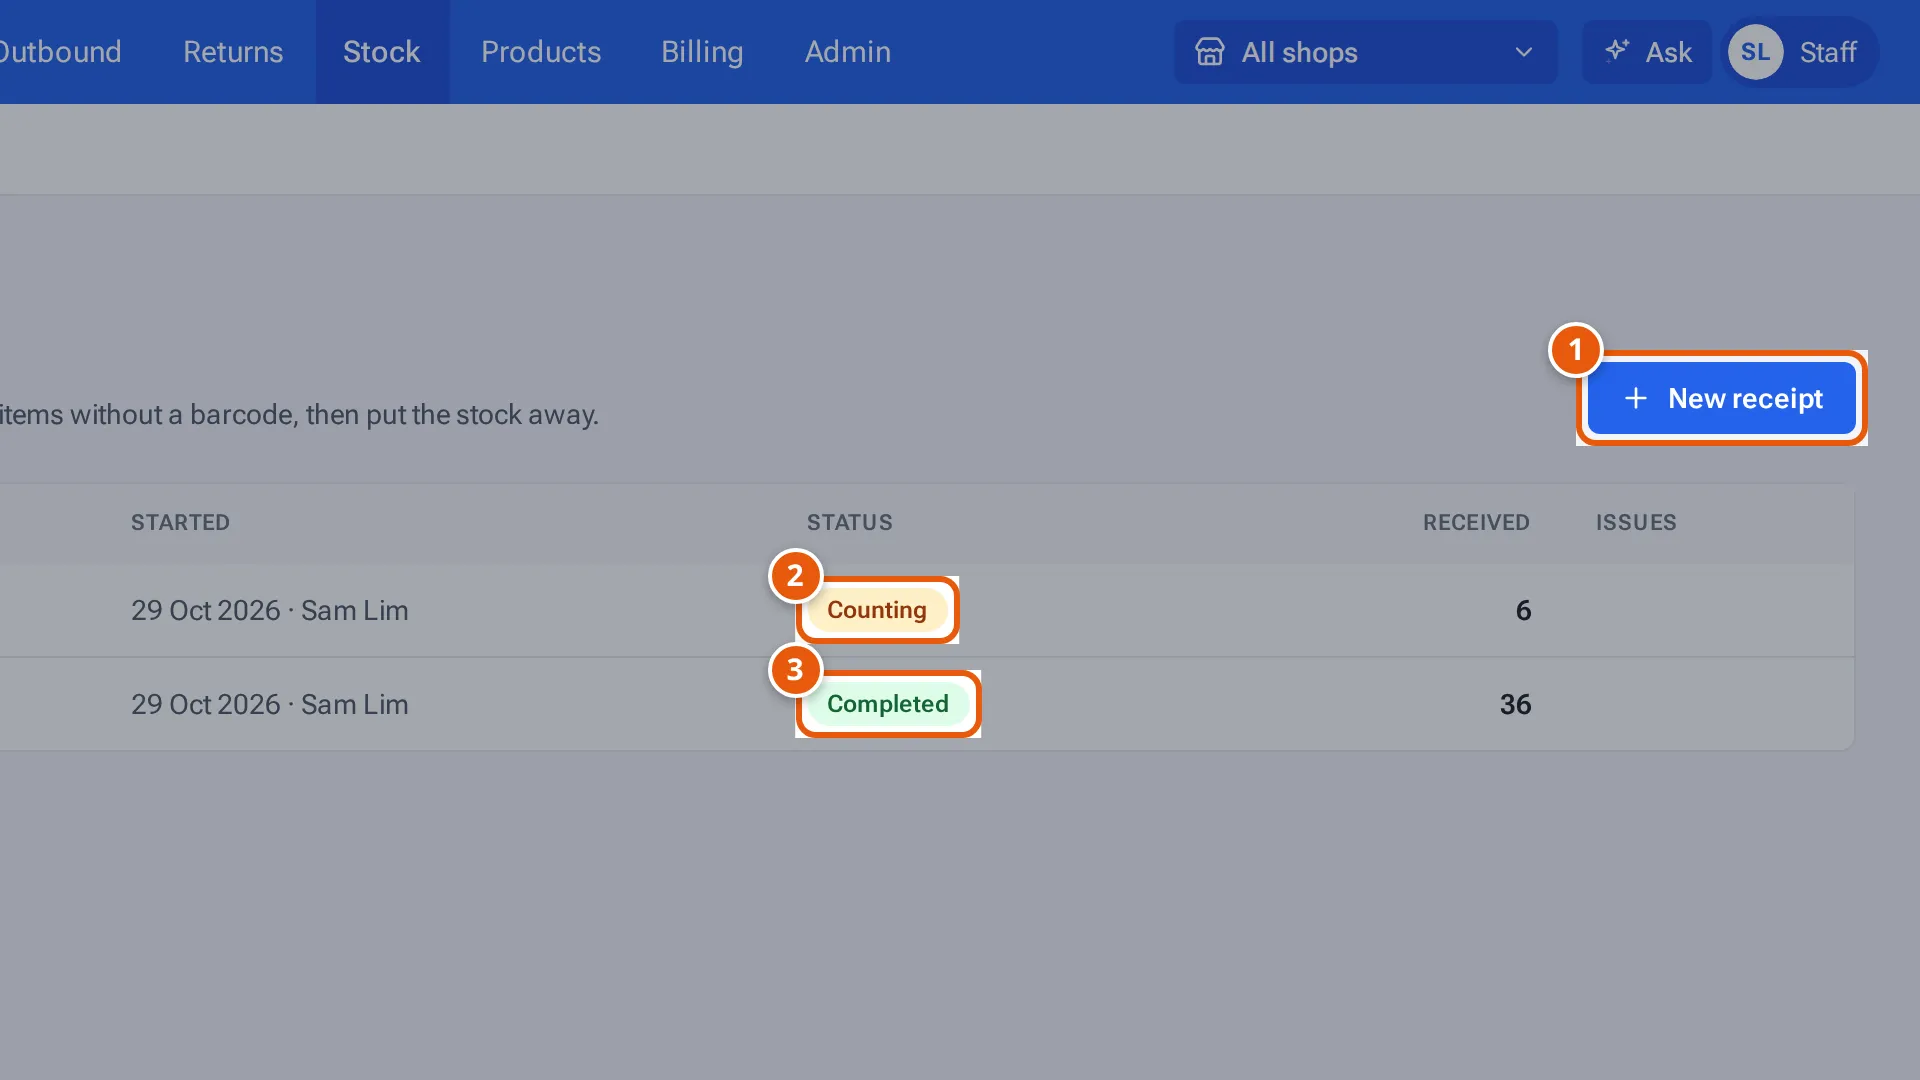Expand the All shops dropdown
Viewport: 1920px width, 1080px height.
(x=1365, y=52)
